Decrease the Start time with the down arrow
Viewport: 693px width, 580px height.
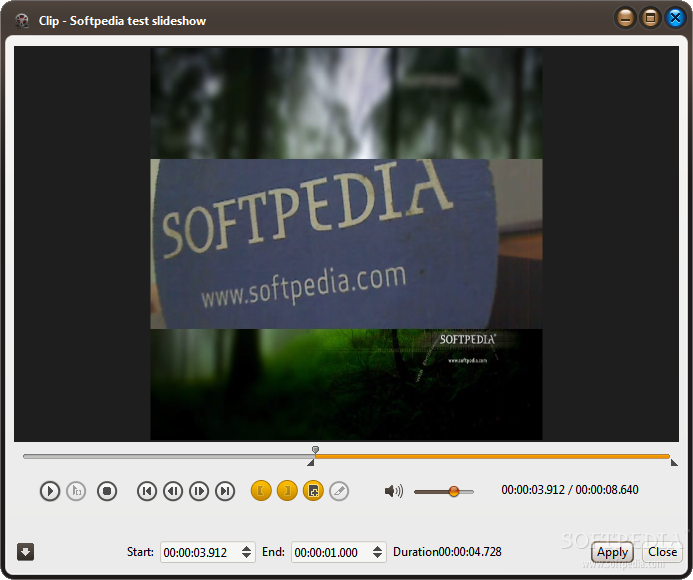point(247,556)
